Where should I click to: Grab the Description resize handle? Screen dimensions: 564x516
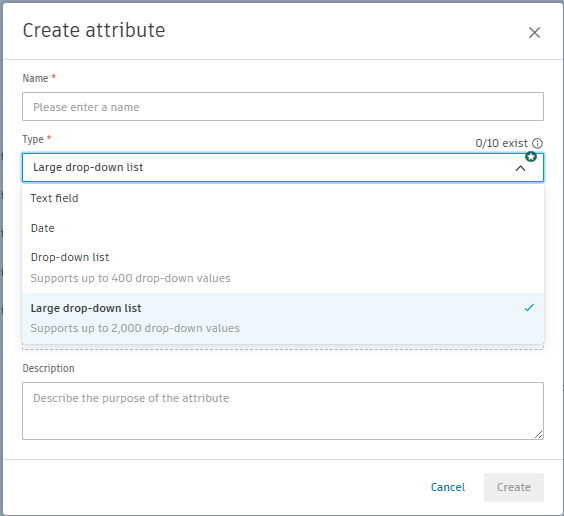538,435
